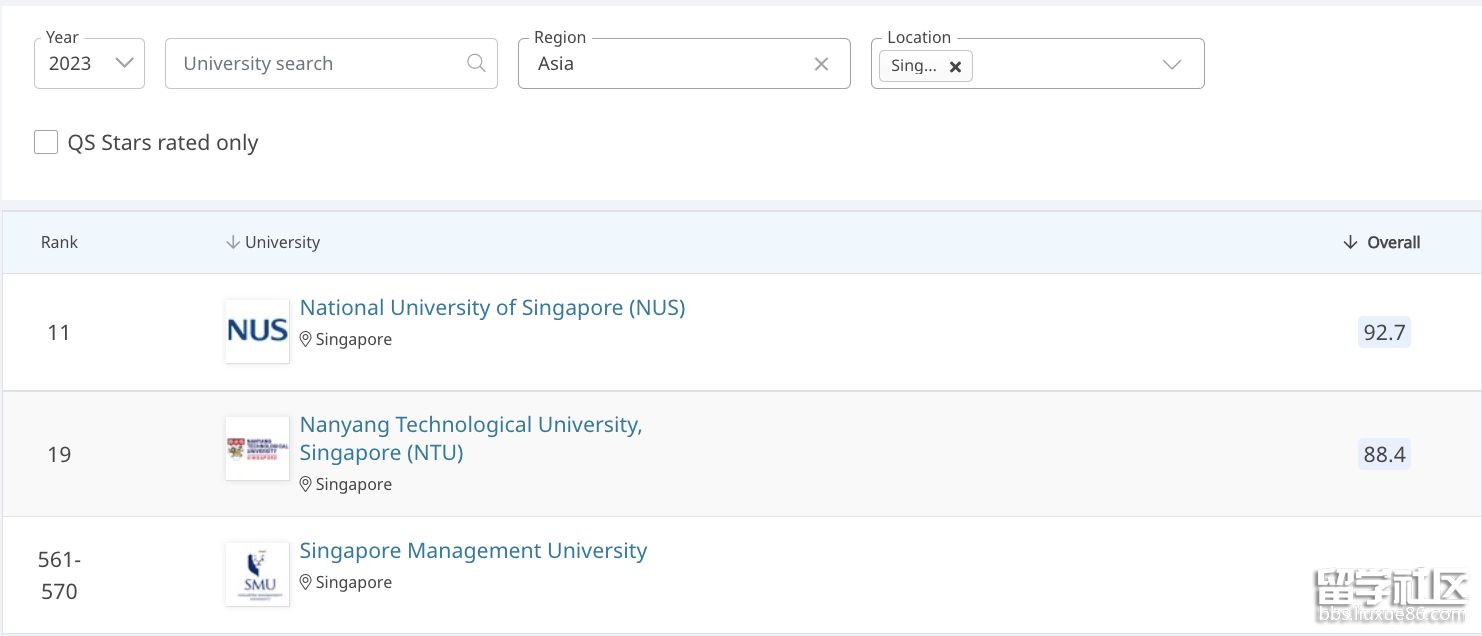Open the NUS logo thumbnail

click(x=257, y=331)
